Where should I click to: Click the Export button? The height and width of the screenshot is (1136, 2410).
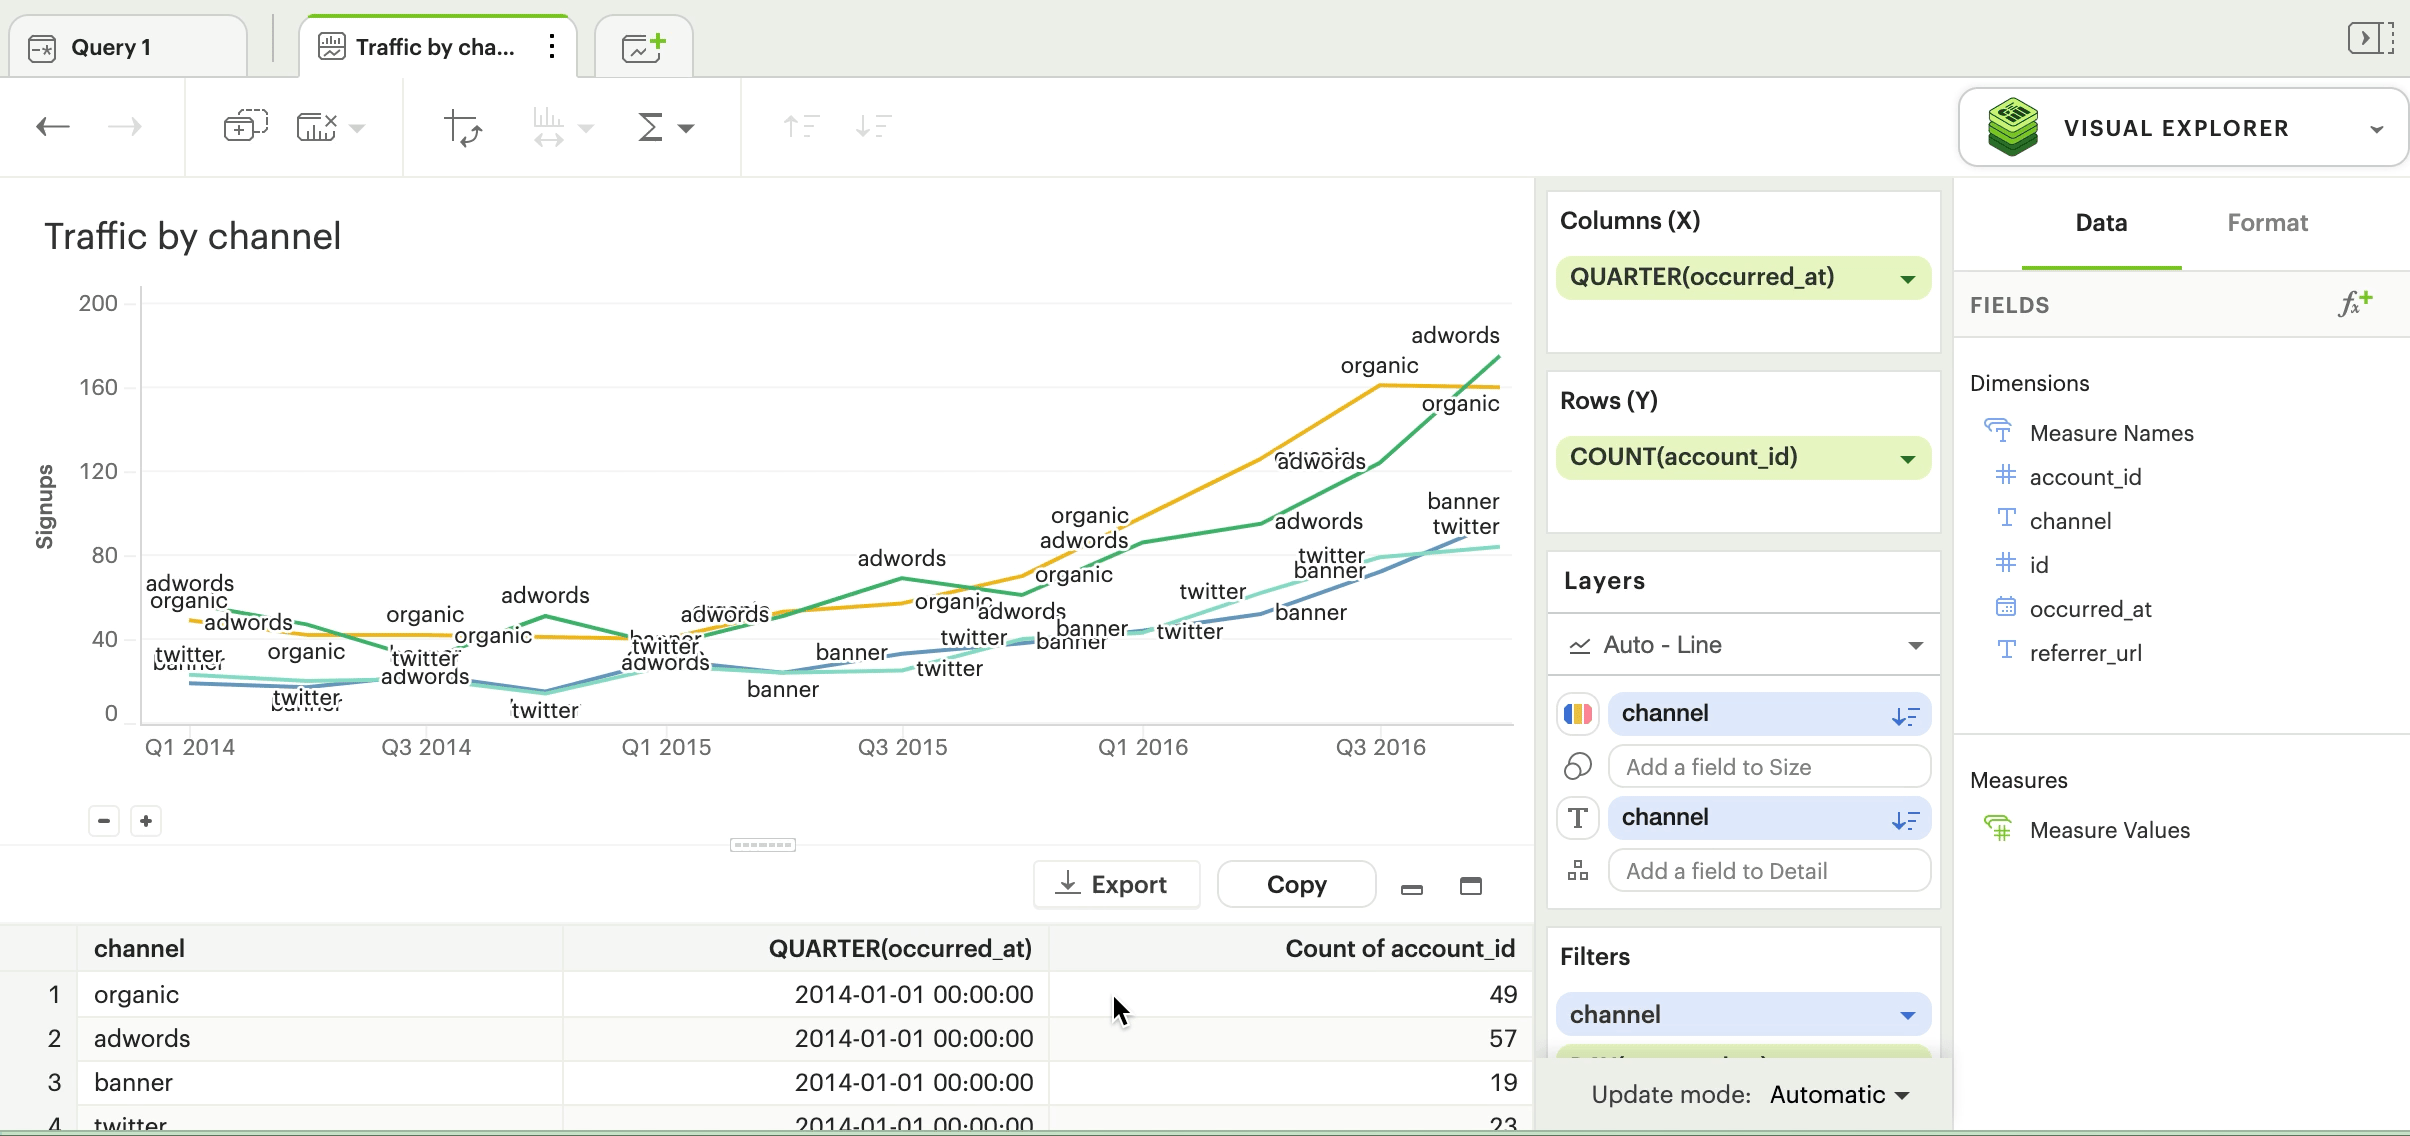(1116, 885)
